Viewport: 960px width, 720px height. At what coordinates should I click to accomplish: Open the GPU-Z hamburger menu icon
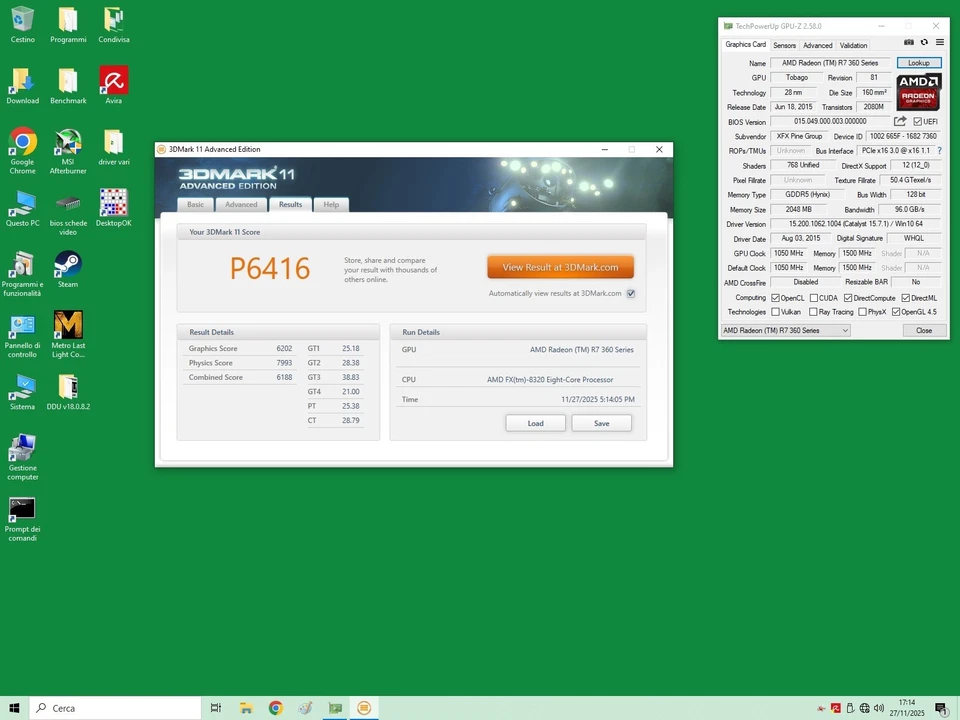tap(938, 42)
